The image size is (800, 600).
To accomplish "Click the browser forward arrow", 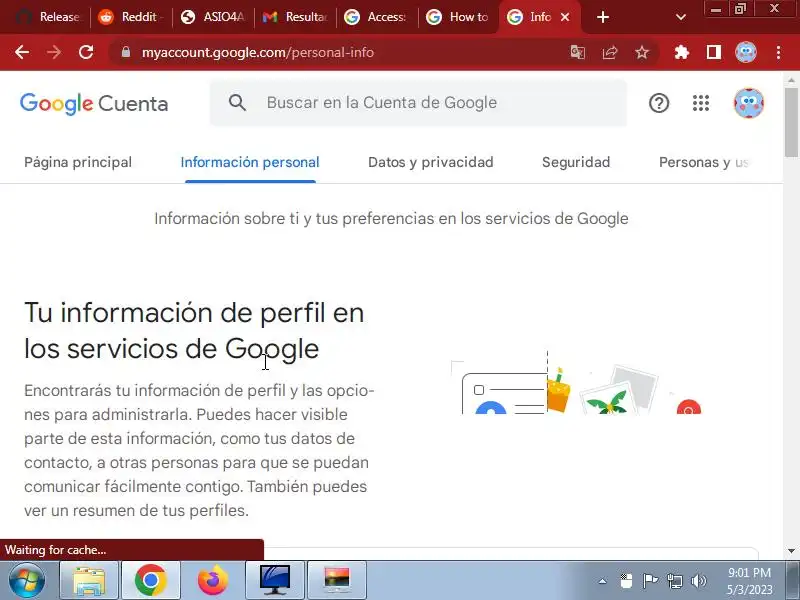I will pos(54,52).
